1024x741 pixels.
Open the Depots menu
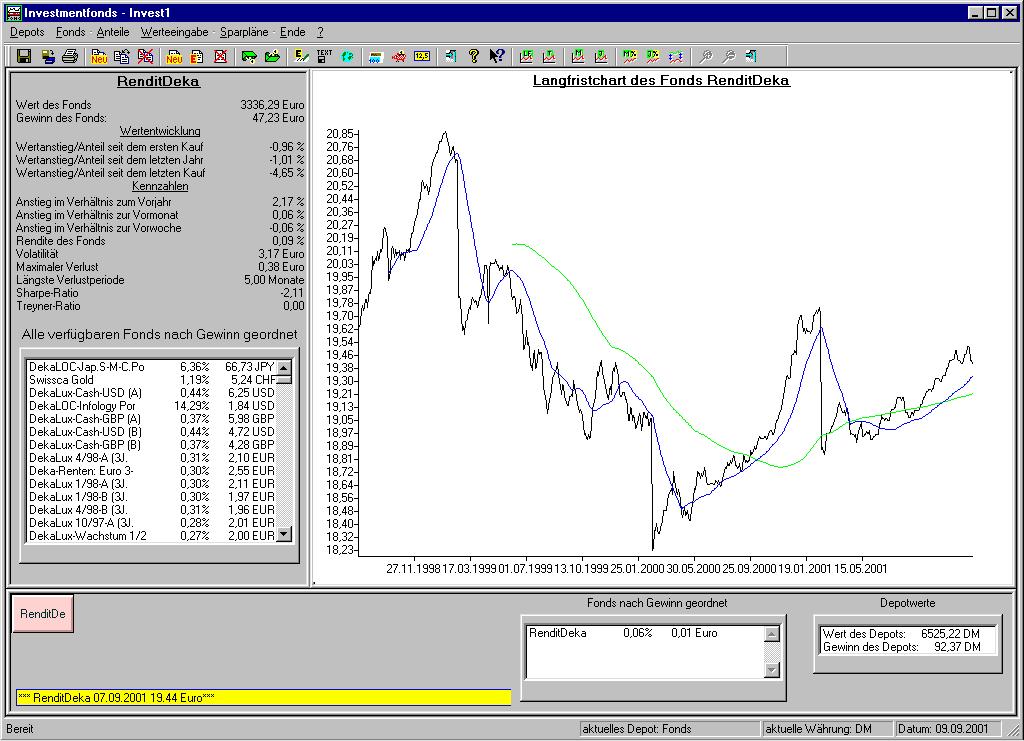pos(27,32)
